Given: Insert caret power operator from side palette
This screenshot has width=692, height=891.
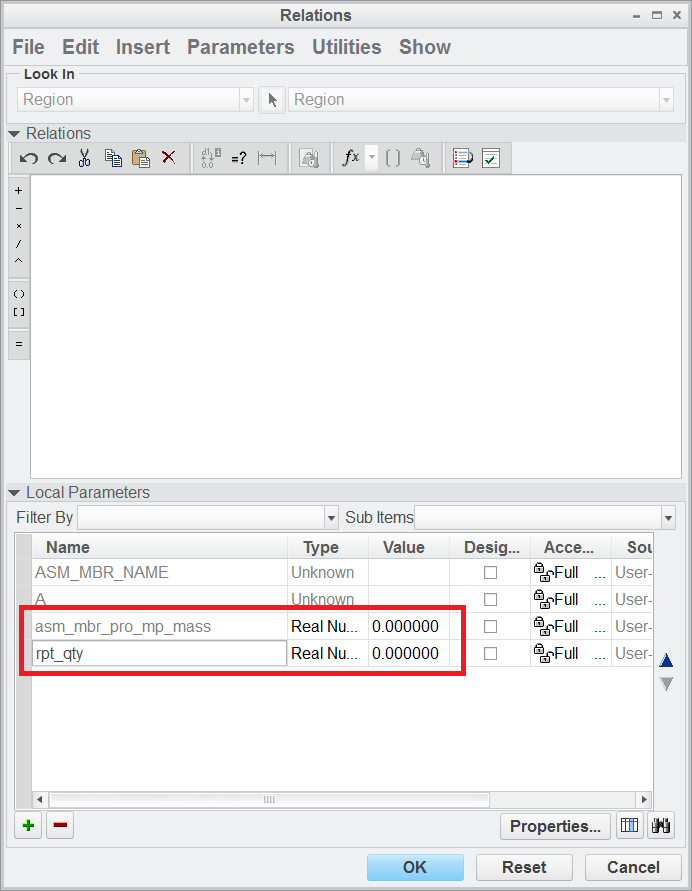Looking at the screenshot, I should tap(19, 261).
